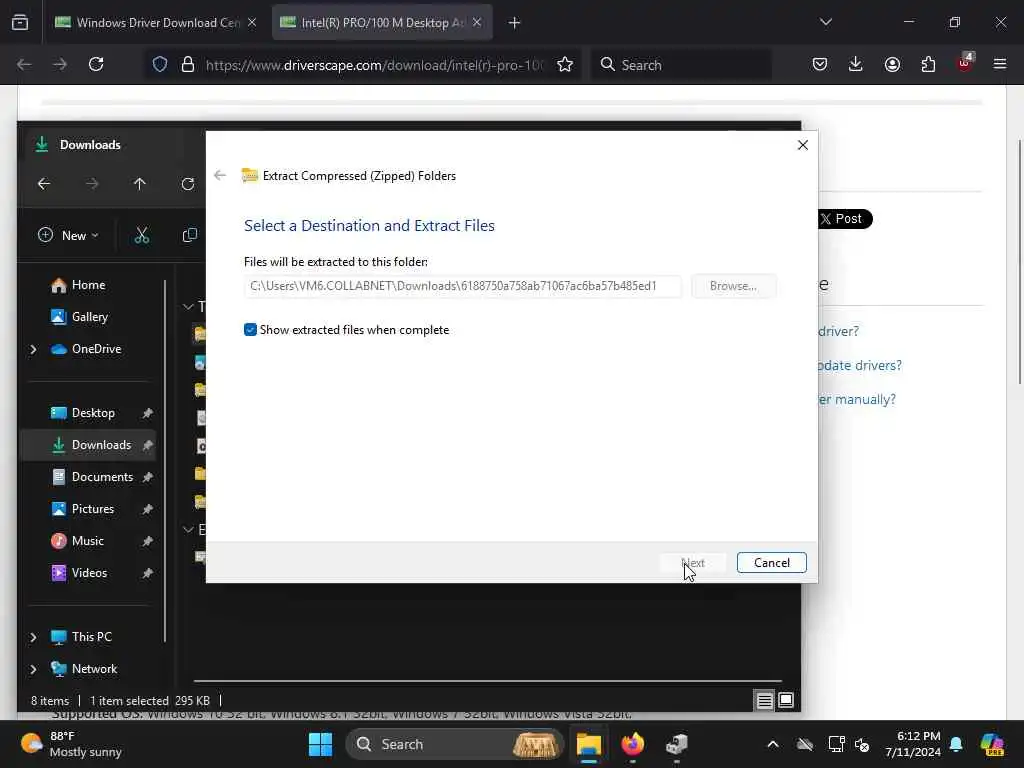
Task: Switch Explorer to large thumbnails view
Action: pos(786,700)
